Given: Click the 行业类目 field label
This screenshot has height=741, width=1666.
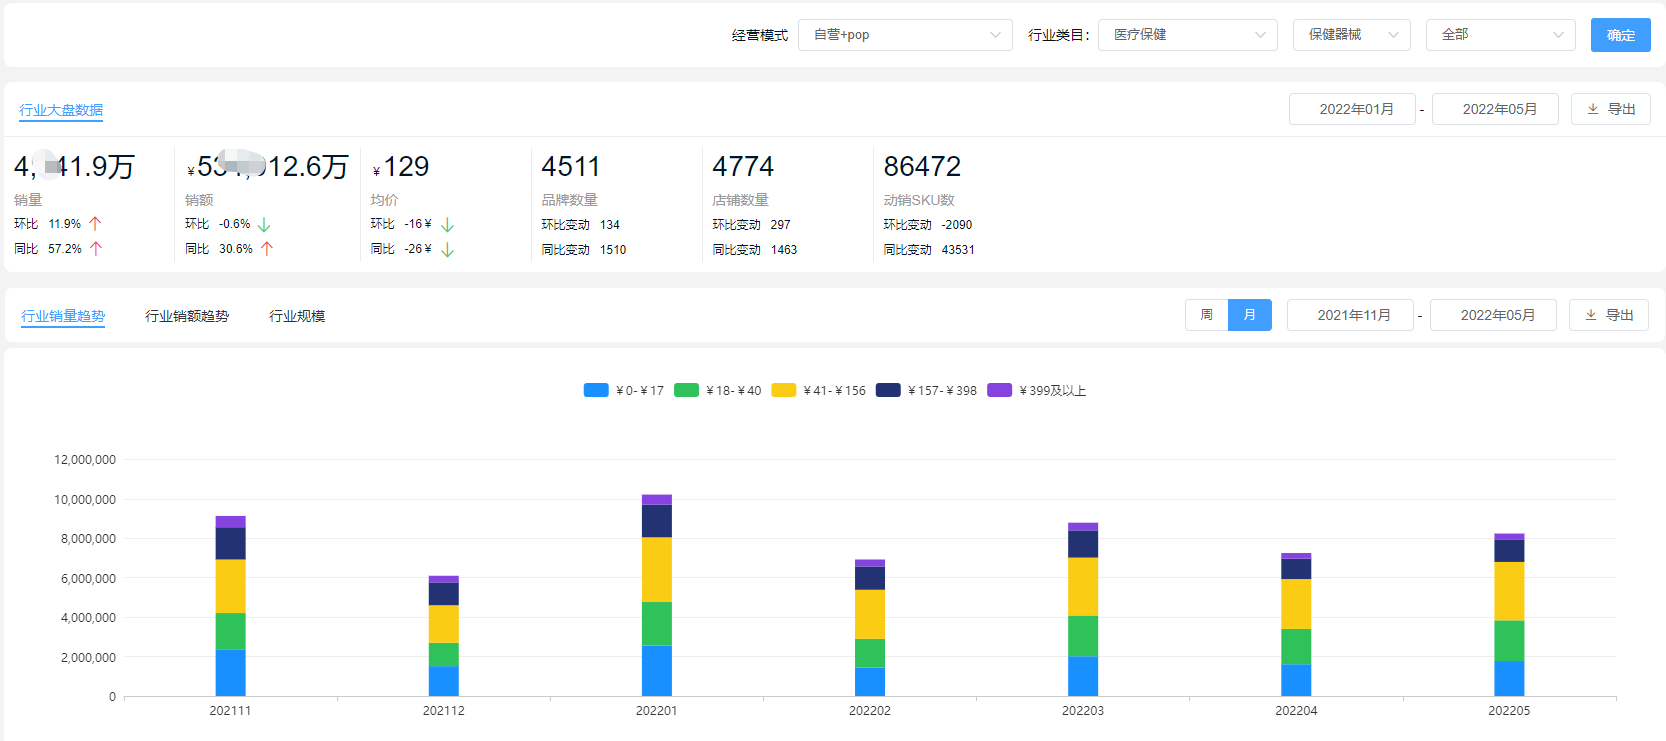Looking at the screenshot, I should click(x=1059, y=35).
